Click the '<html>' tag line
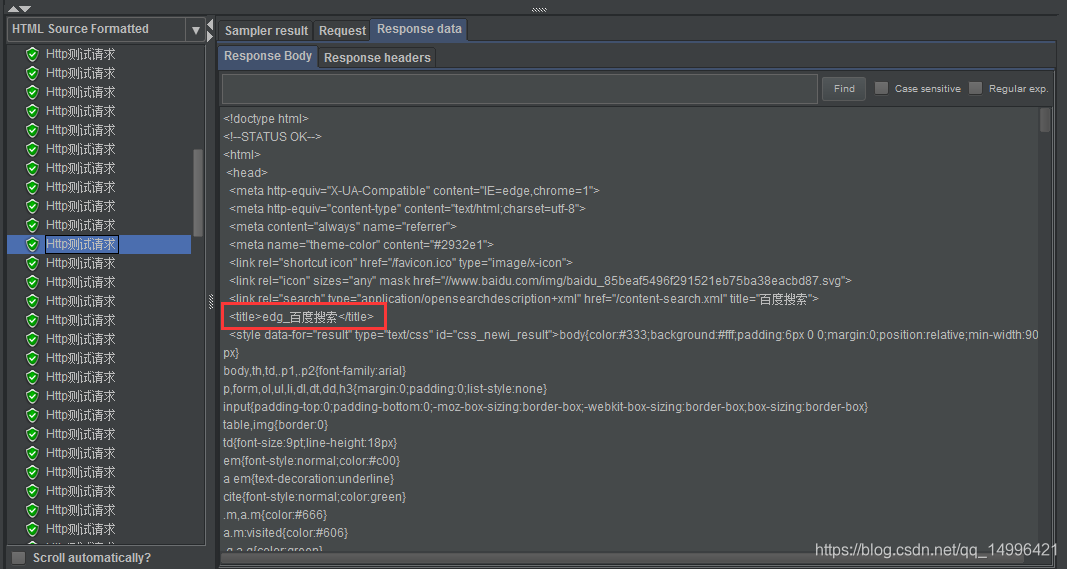The width and height of the screenshot is (1067, 569). [x=242, y=155]
